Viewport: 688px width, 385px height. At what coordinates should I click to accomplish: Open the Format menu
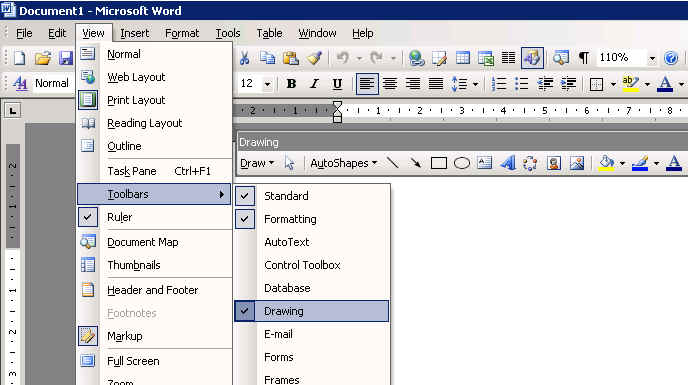click(182, 33)
